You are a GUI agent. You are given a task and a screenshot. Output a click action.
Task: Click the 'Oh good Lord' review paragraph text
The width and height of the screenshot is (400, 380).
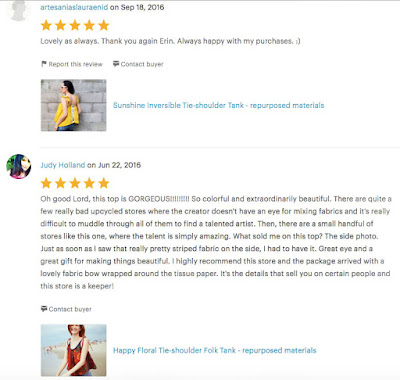(x=215, y=242)
